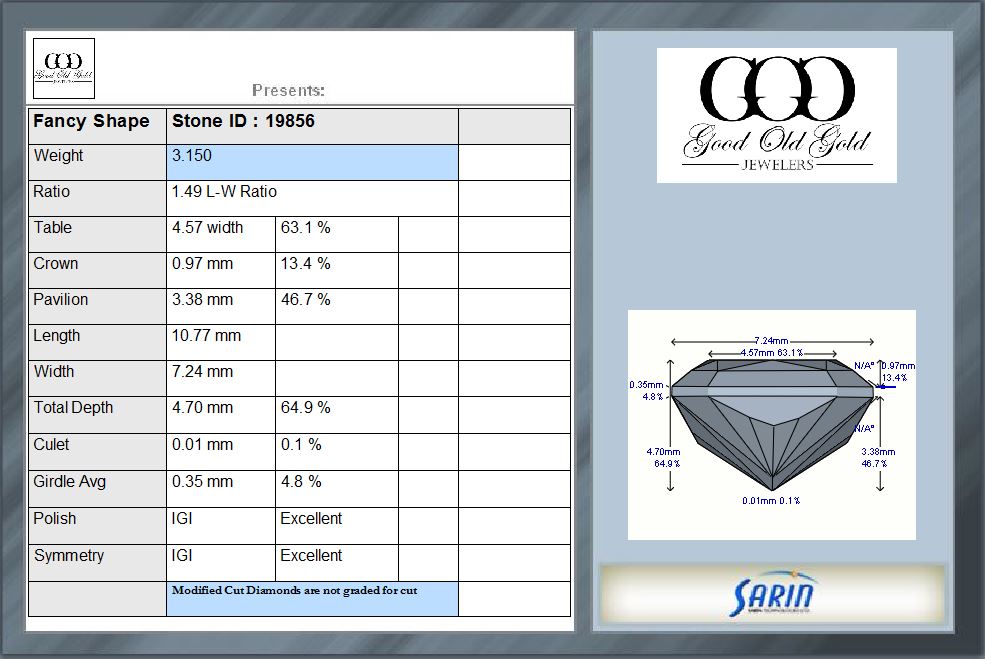
Task: Click the 'Width' row label
Action: [97, 378]
